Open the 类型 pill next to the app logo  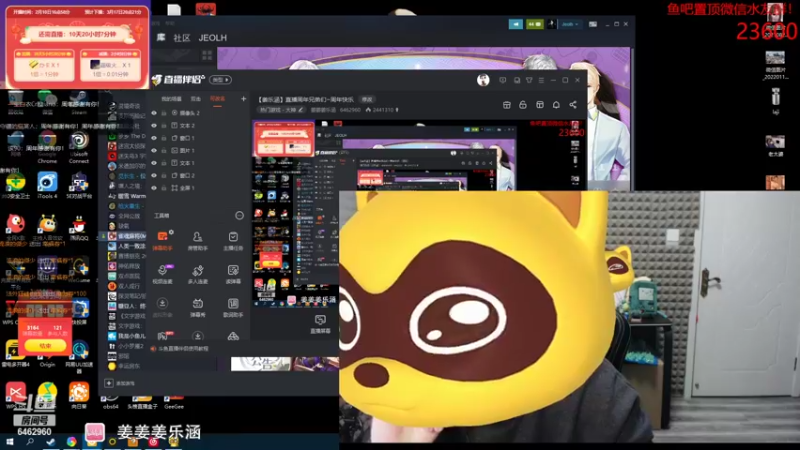click(x=220, y=80)
